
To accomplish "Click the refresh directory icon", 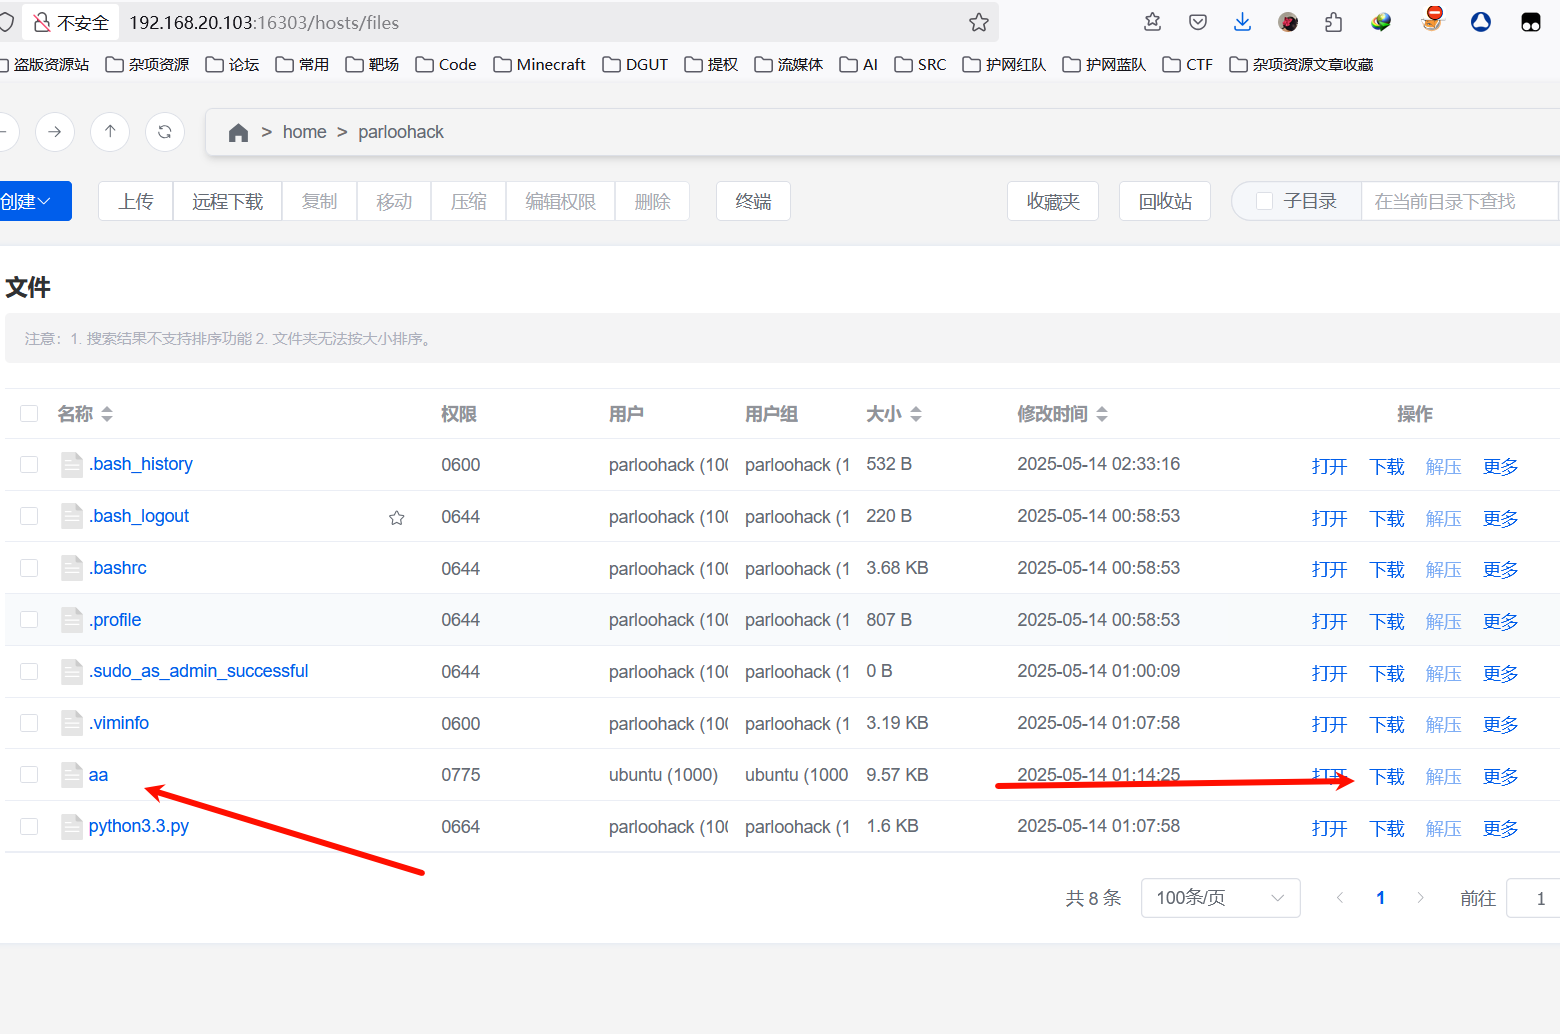I will click(x=165, y=132).
